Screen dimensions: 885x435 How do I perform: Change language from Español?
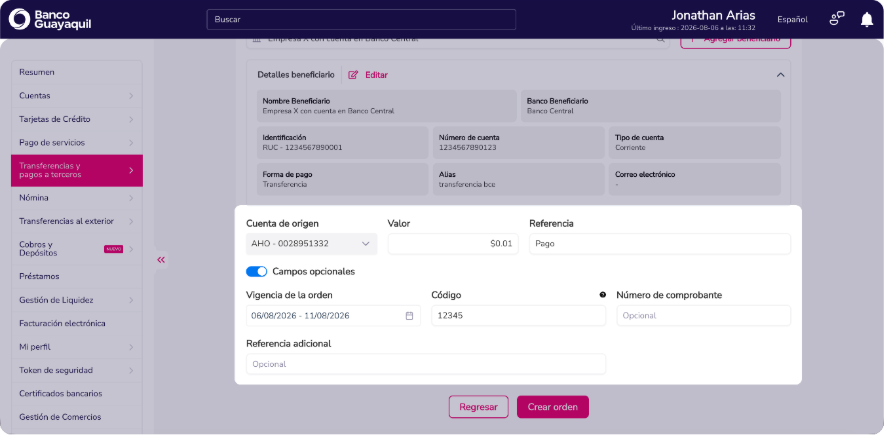(x=792, y=19)
